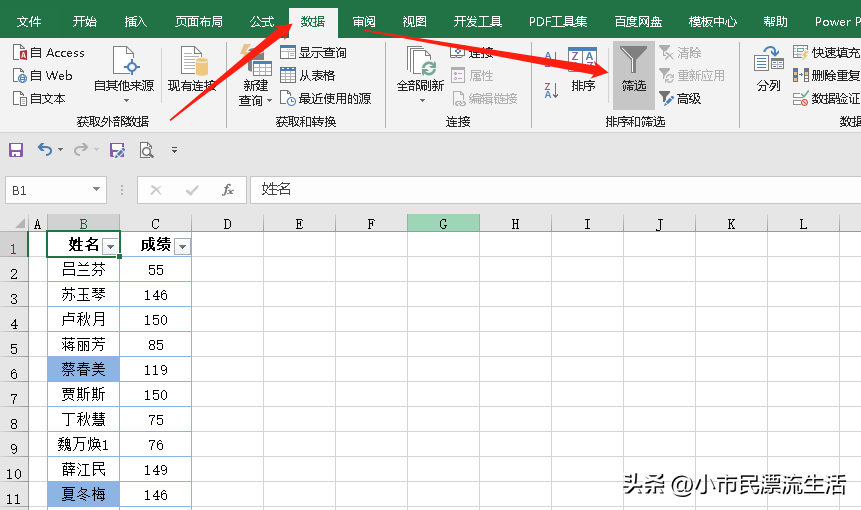Switch to the 插入 tab

[x=136, y=22]
